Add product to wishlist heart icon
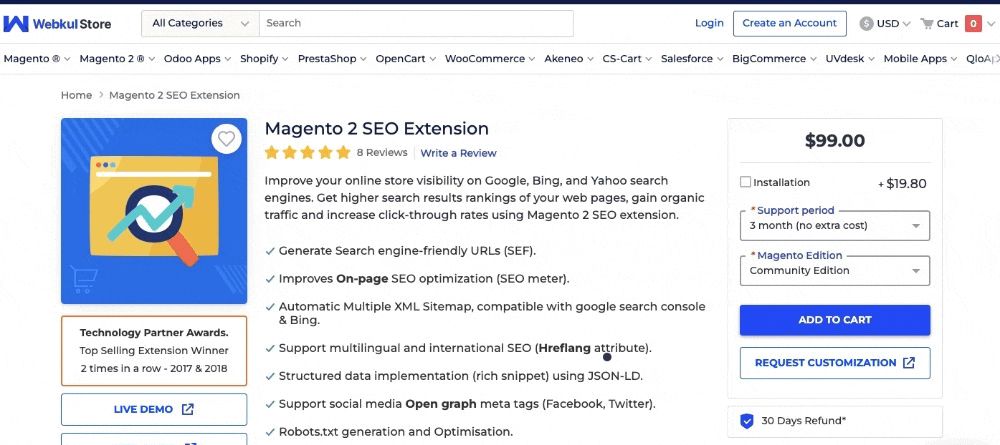This screenshot has height=445, width=1000. tap(227, 139)
